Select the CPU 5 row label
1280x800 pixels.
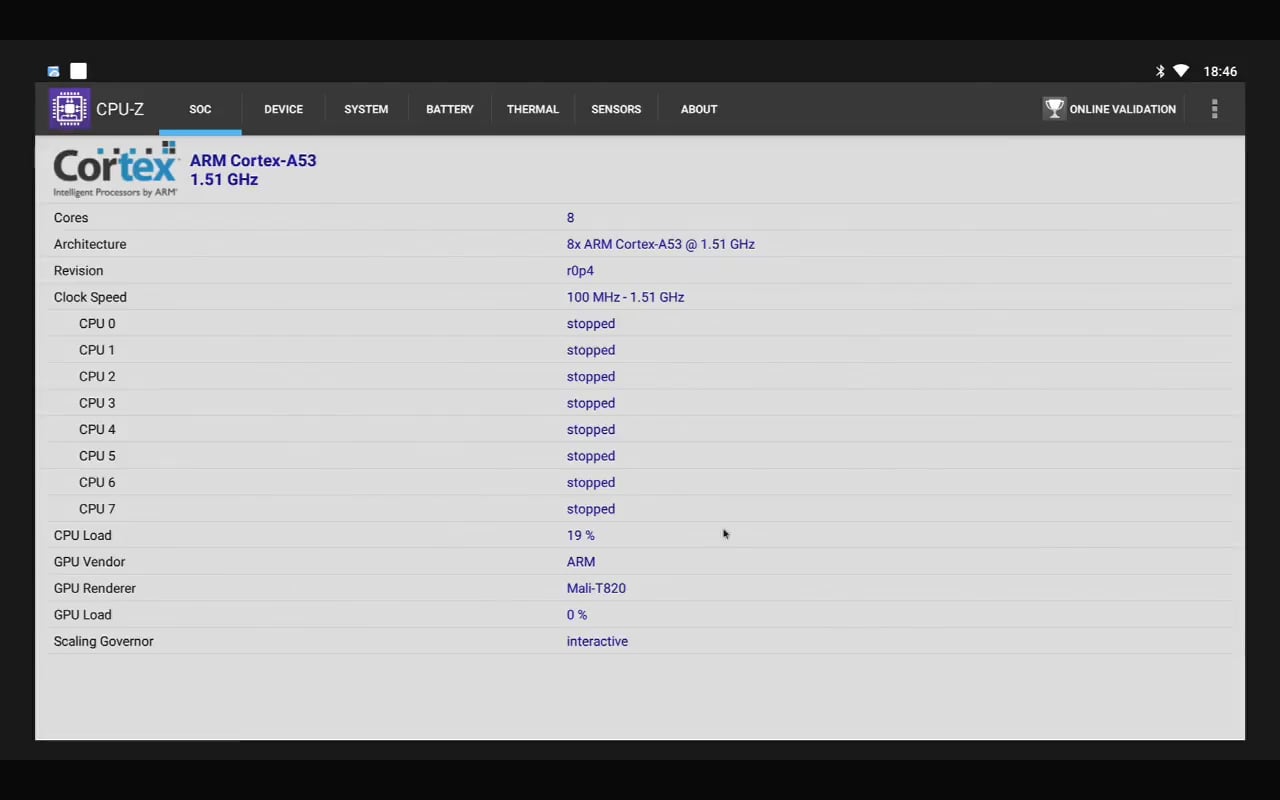click(x=97, y=456)
